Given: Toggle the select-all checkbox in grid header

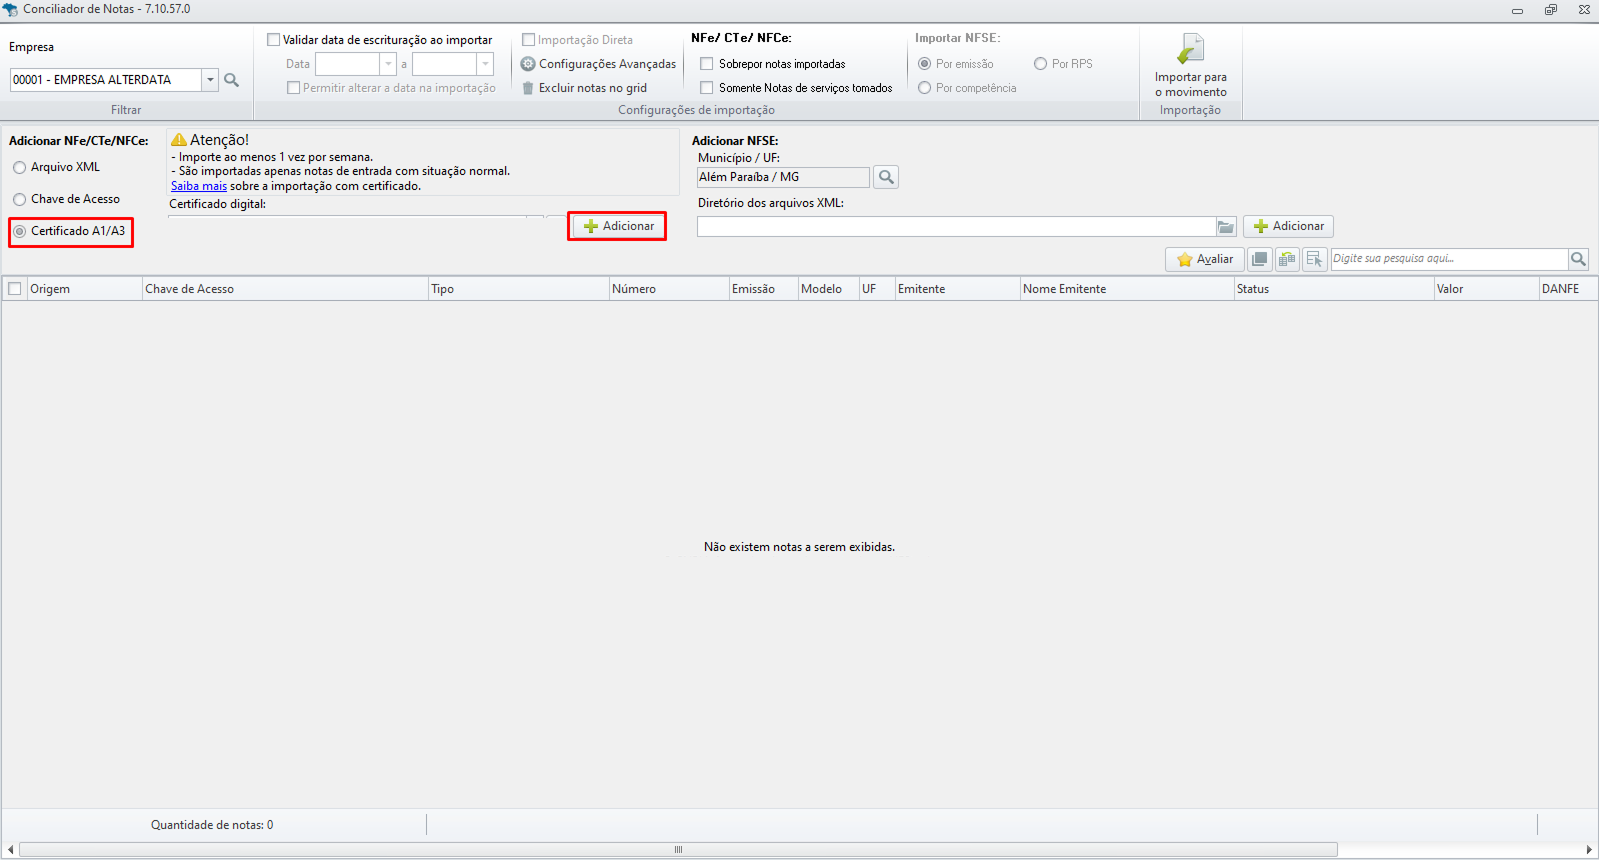Looking at the screenshot, I should 14,289.
